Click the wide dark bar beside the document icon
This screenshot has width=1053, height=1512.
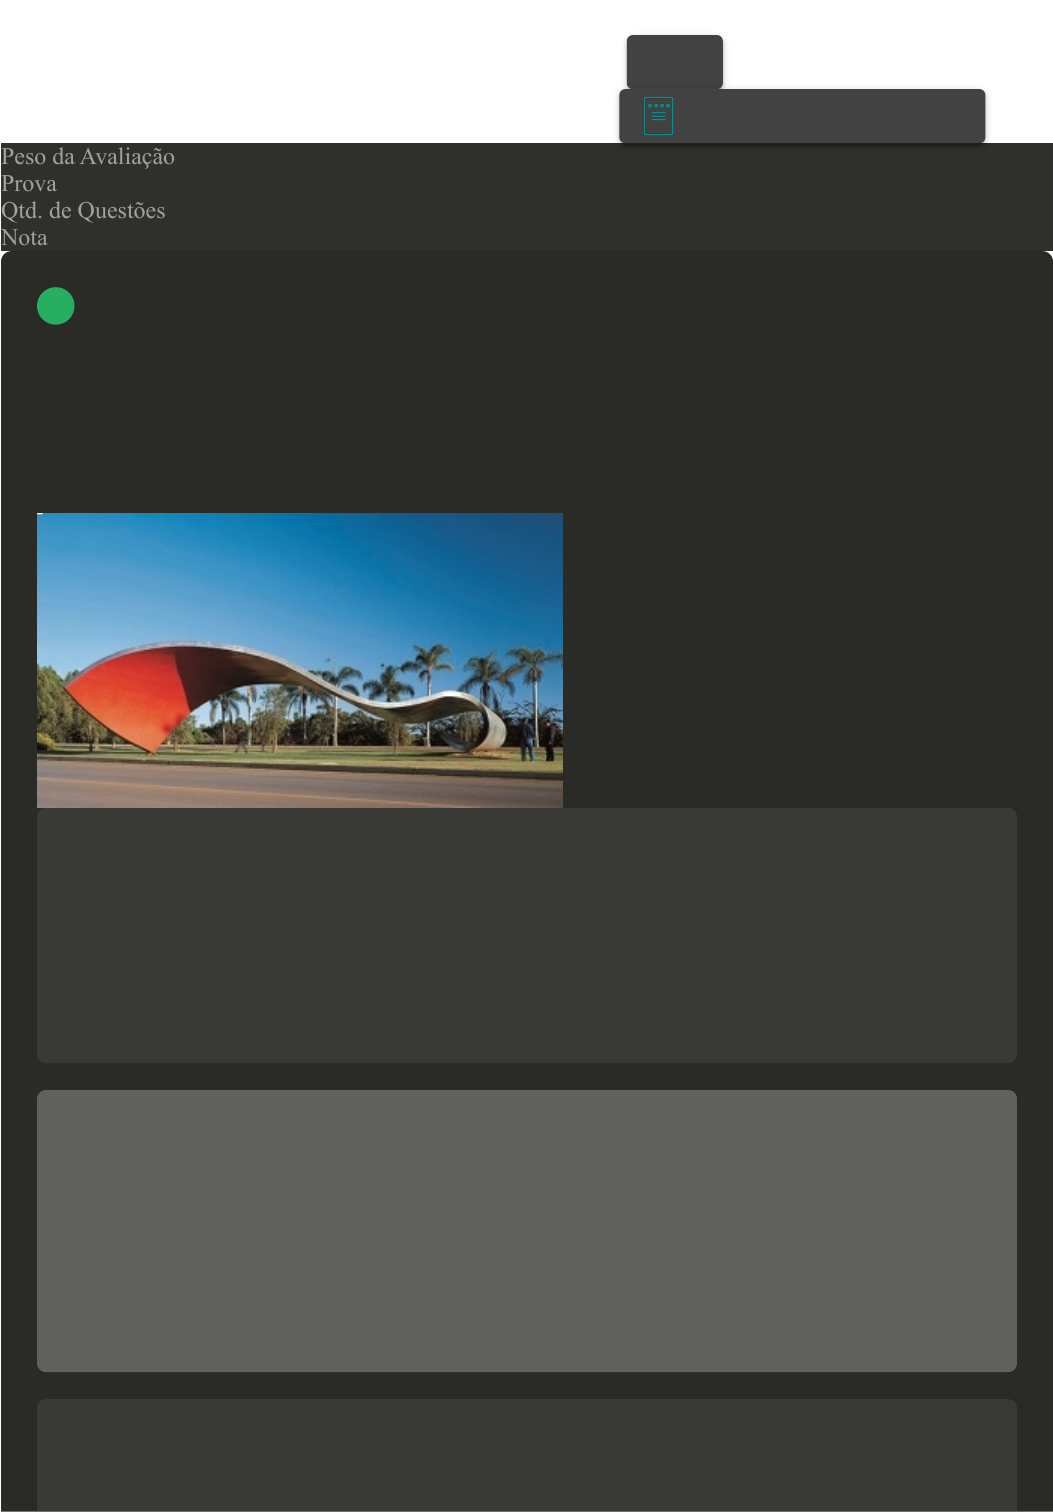pyautogui.click(x=802, y=116)
